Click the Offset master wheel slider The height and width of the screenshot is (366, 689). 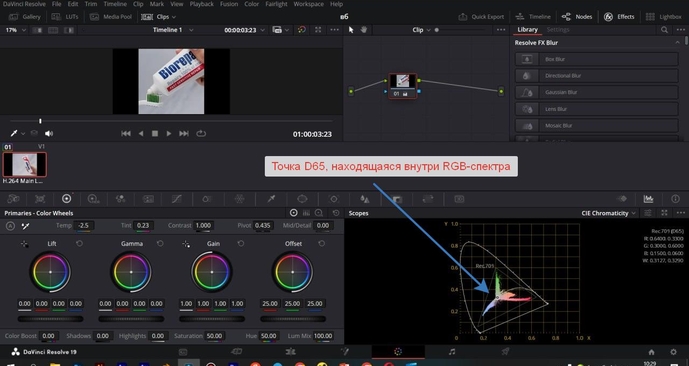[x=293, y=319]
